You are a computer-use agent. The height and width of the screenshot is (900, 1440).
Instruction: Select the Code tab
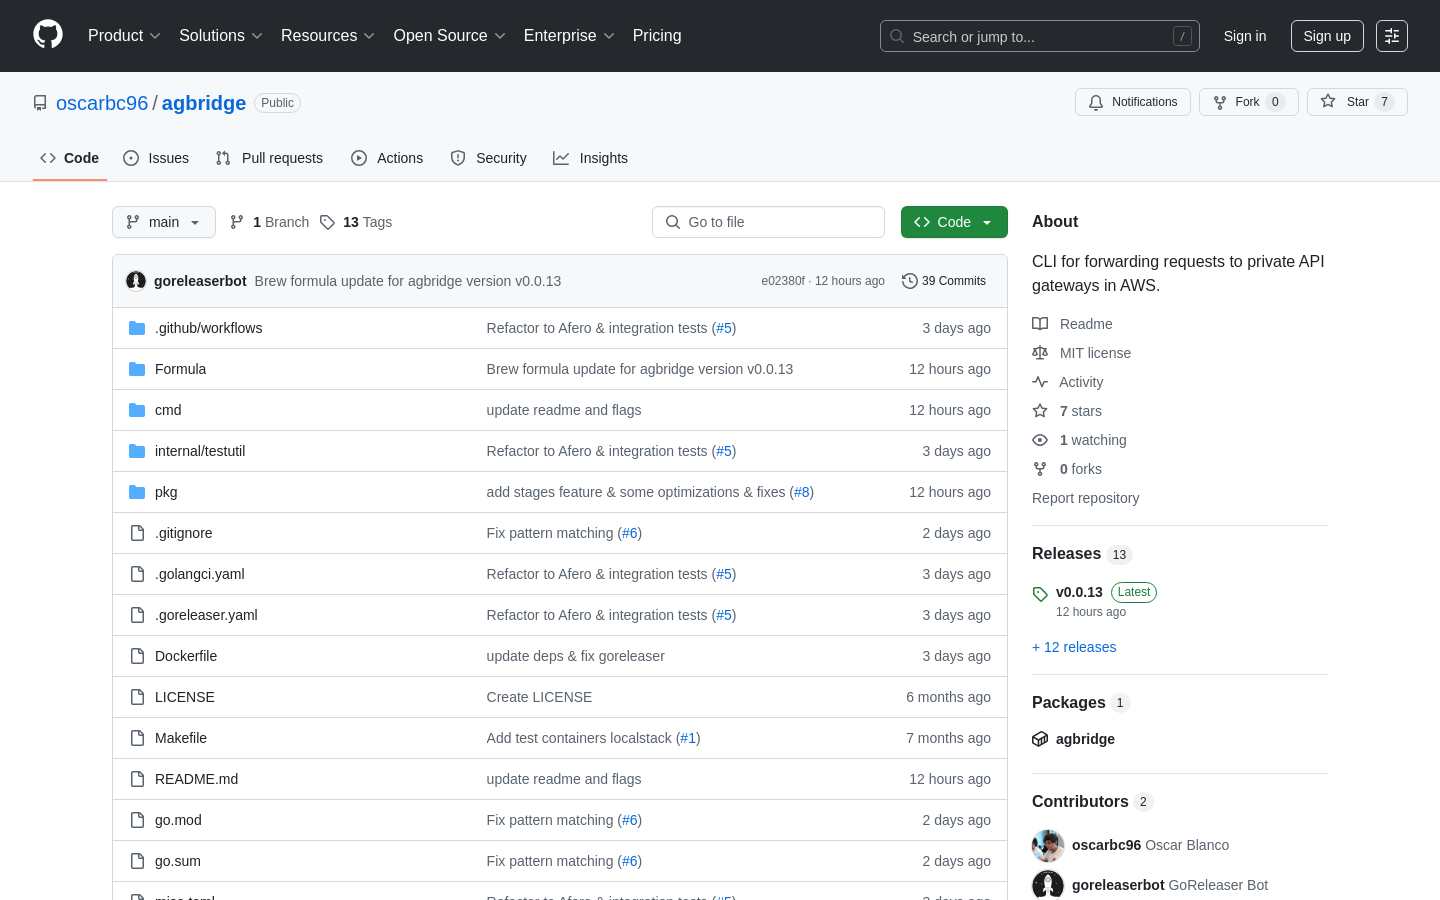[70, 158]
